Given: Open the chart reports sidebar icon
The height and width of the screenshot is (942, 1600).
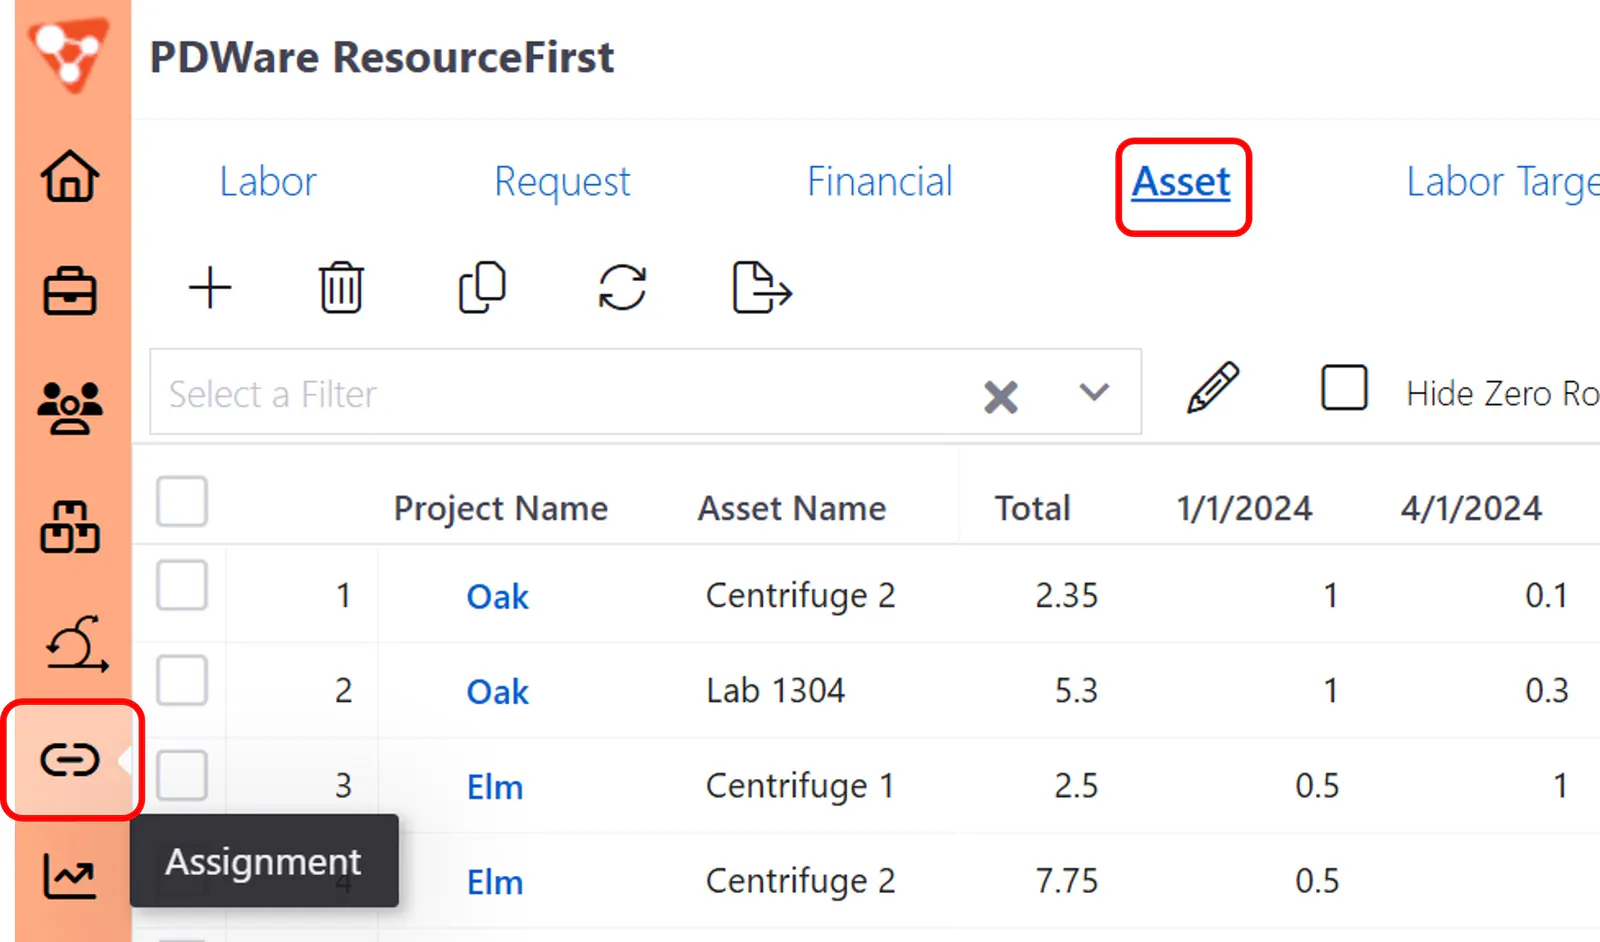Looking at the screenshot, I should click(x=70, y=876).
